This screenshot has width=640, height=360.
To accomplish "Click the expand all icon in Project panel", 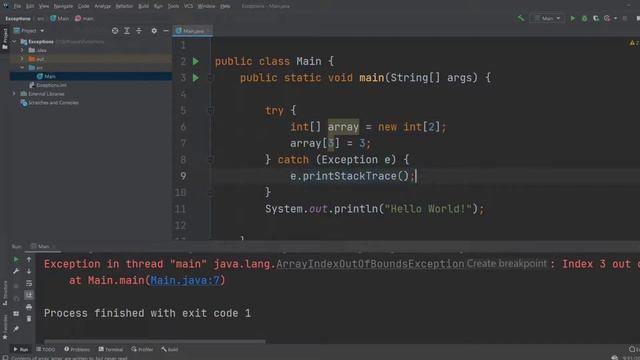I will click(127, 31).
